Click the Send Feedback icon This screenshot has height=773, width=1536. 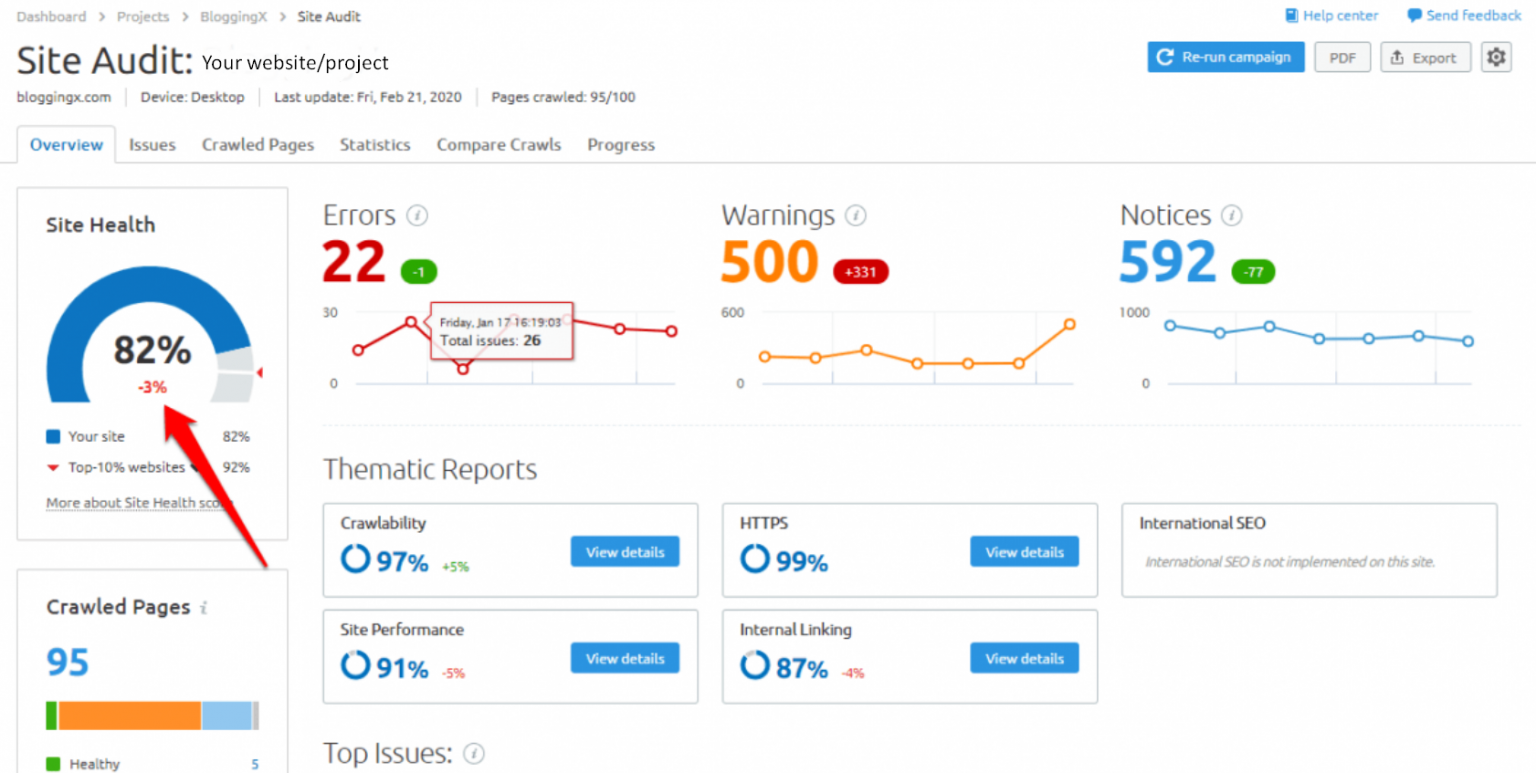tap(1414, 15)
